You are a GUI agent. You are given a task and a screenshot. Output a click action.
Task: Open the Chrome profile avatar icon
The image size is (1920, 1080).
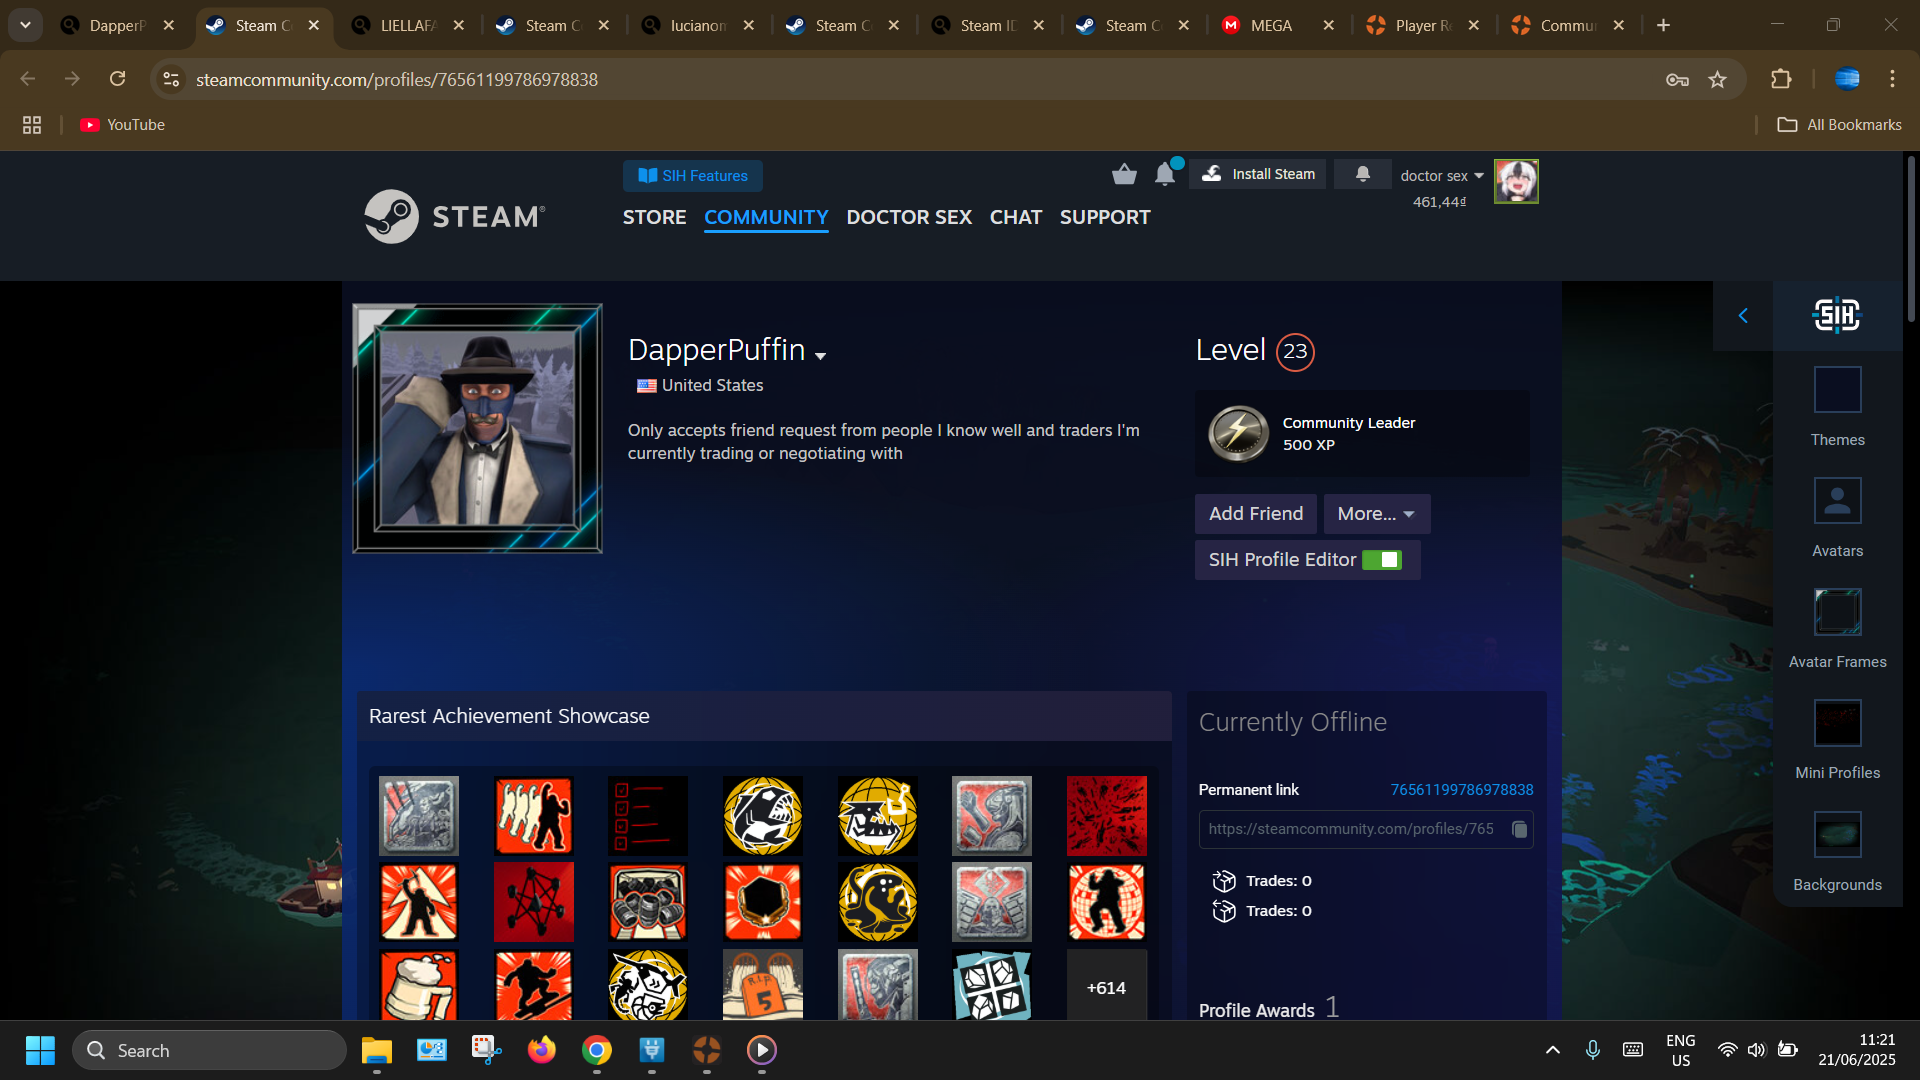tap(1847, 79)
